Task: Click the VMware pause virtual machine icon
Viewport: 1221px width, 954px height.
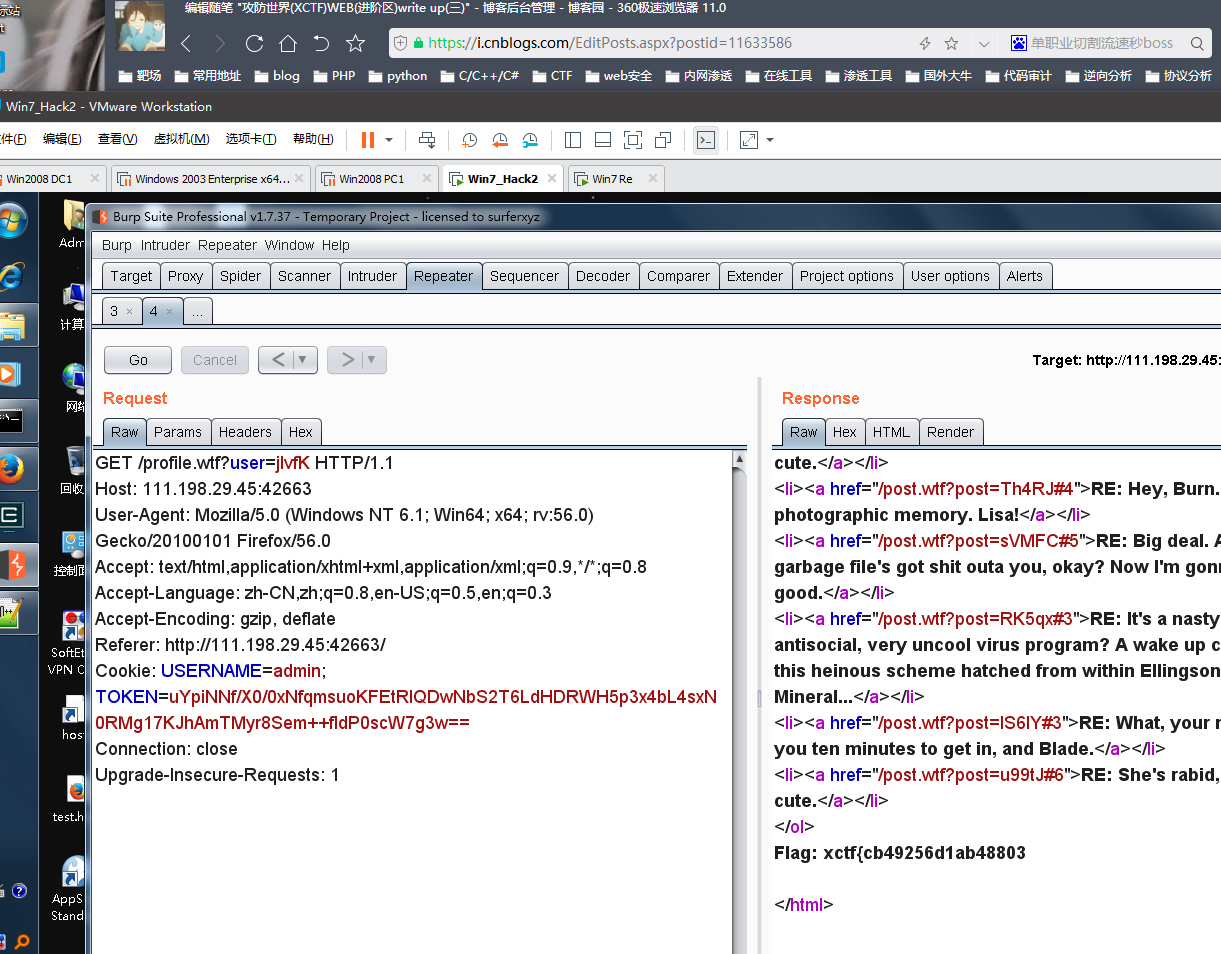Action: tap(368, 140)
